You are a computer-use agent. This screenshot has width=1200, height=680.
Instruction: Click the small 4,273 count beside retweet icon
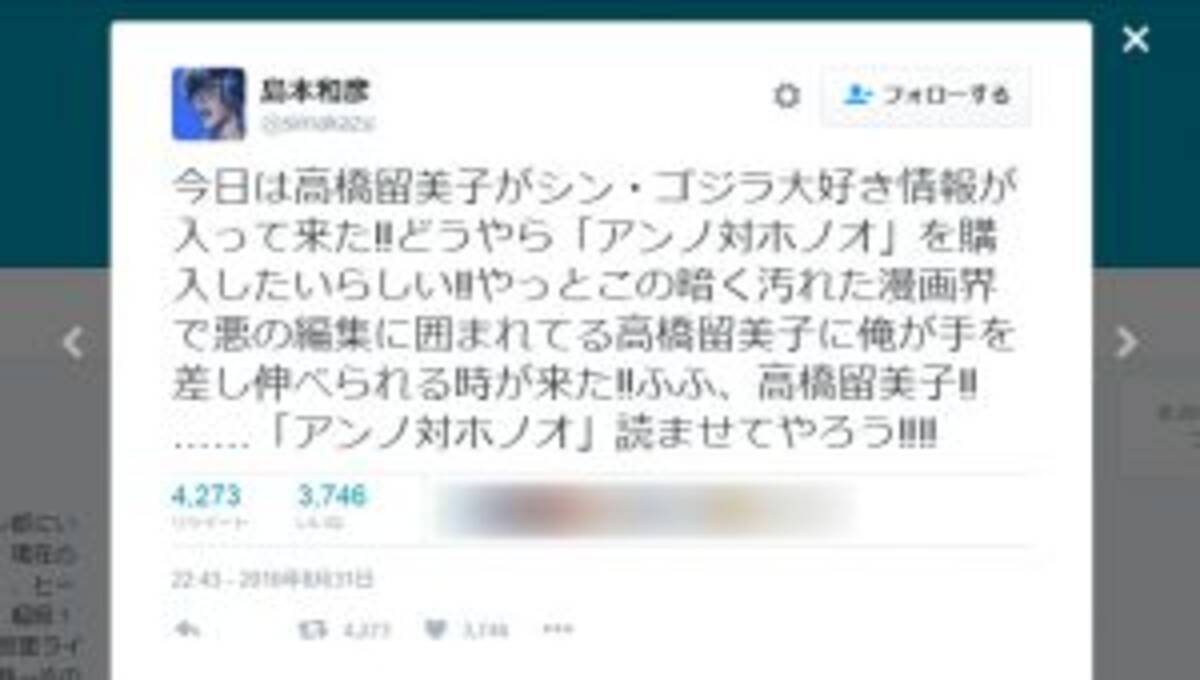click(366, 631)
